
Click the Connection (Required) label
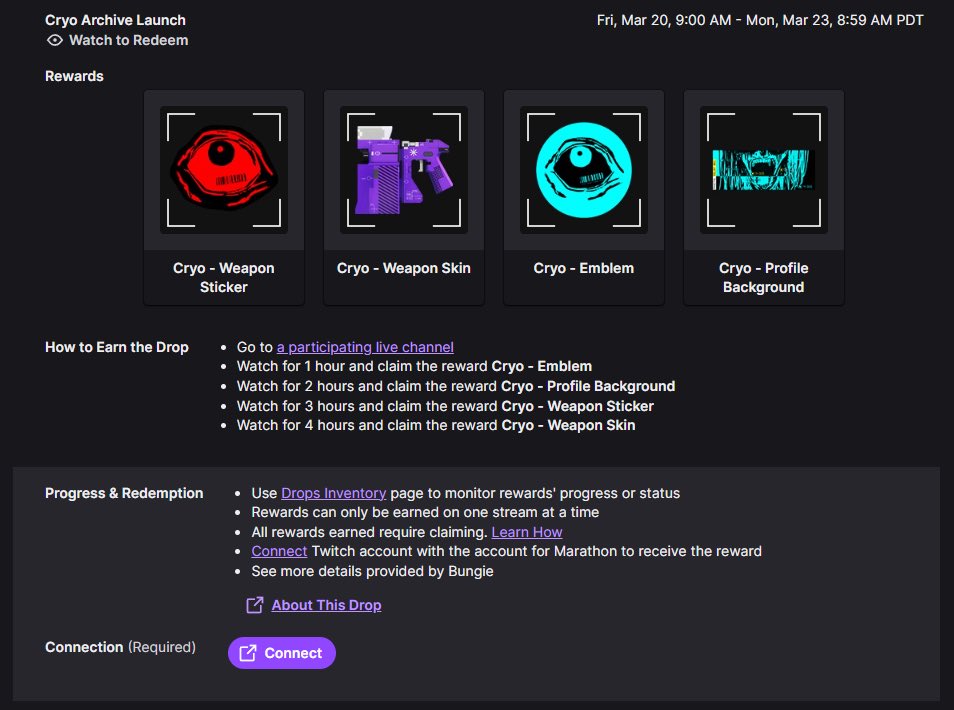120,647
